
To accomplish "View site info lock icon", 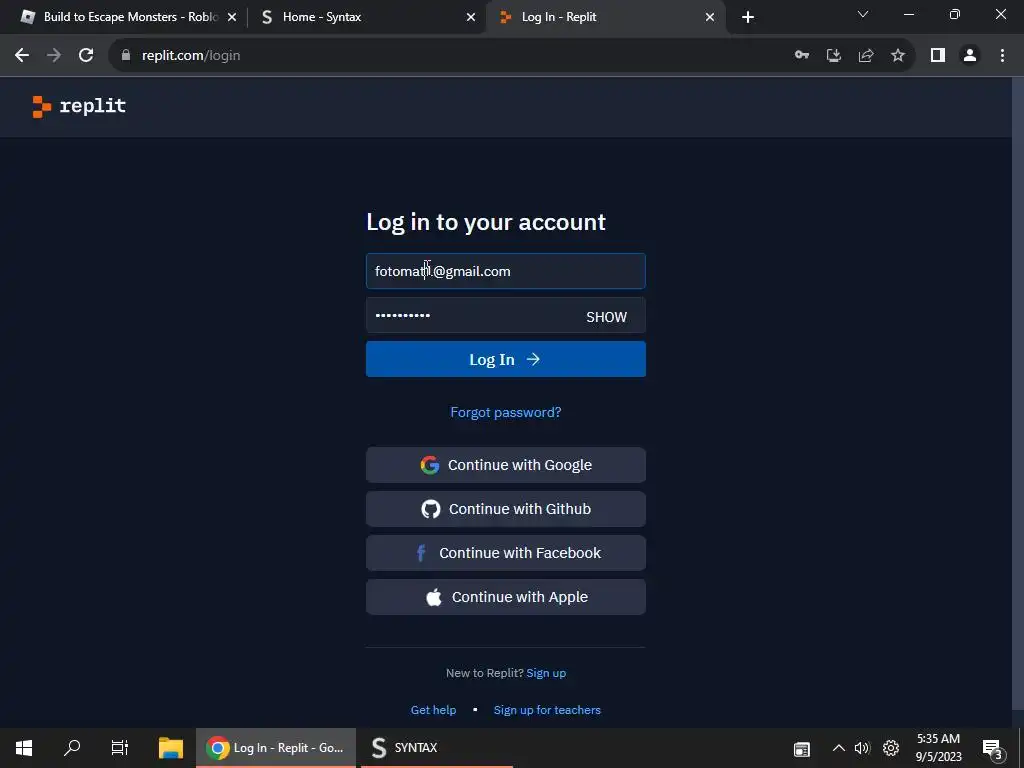I will click(126, 56).
